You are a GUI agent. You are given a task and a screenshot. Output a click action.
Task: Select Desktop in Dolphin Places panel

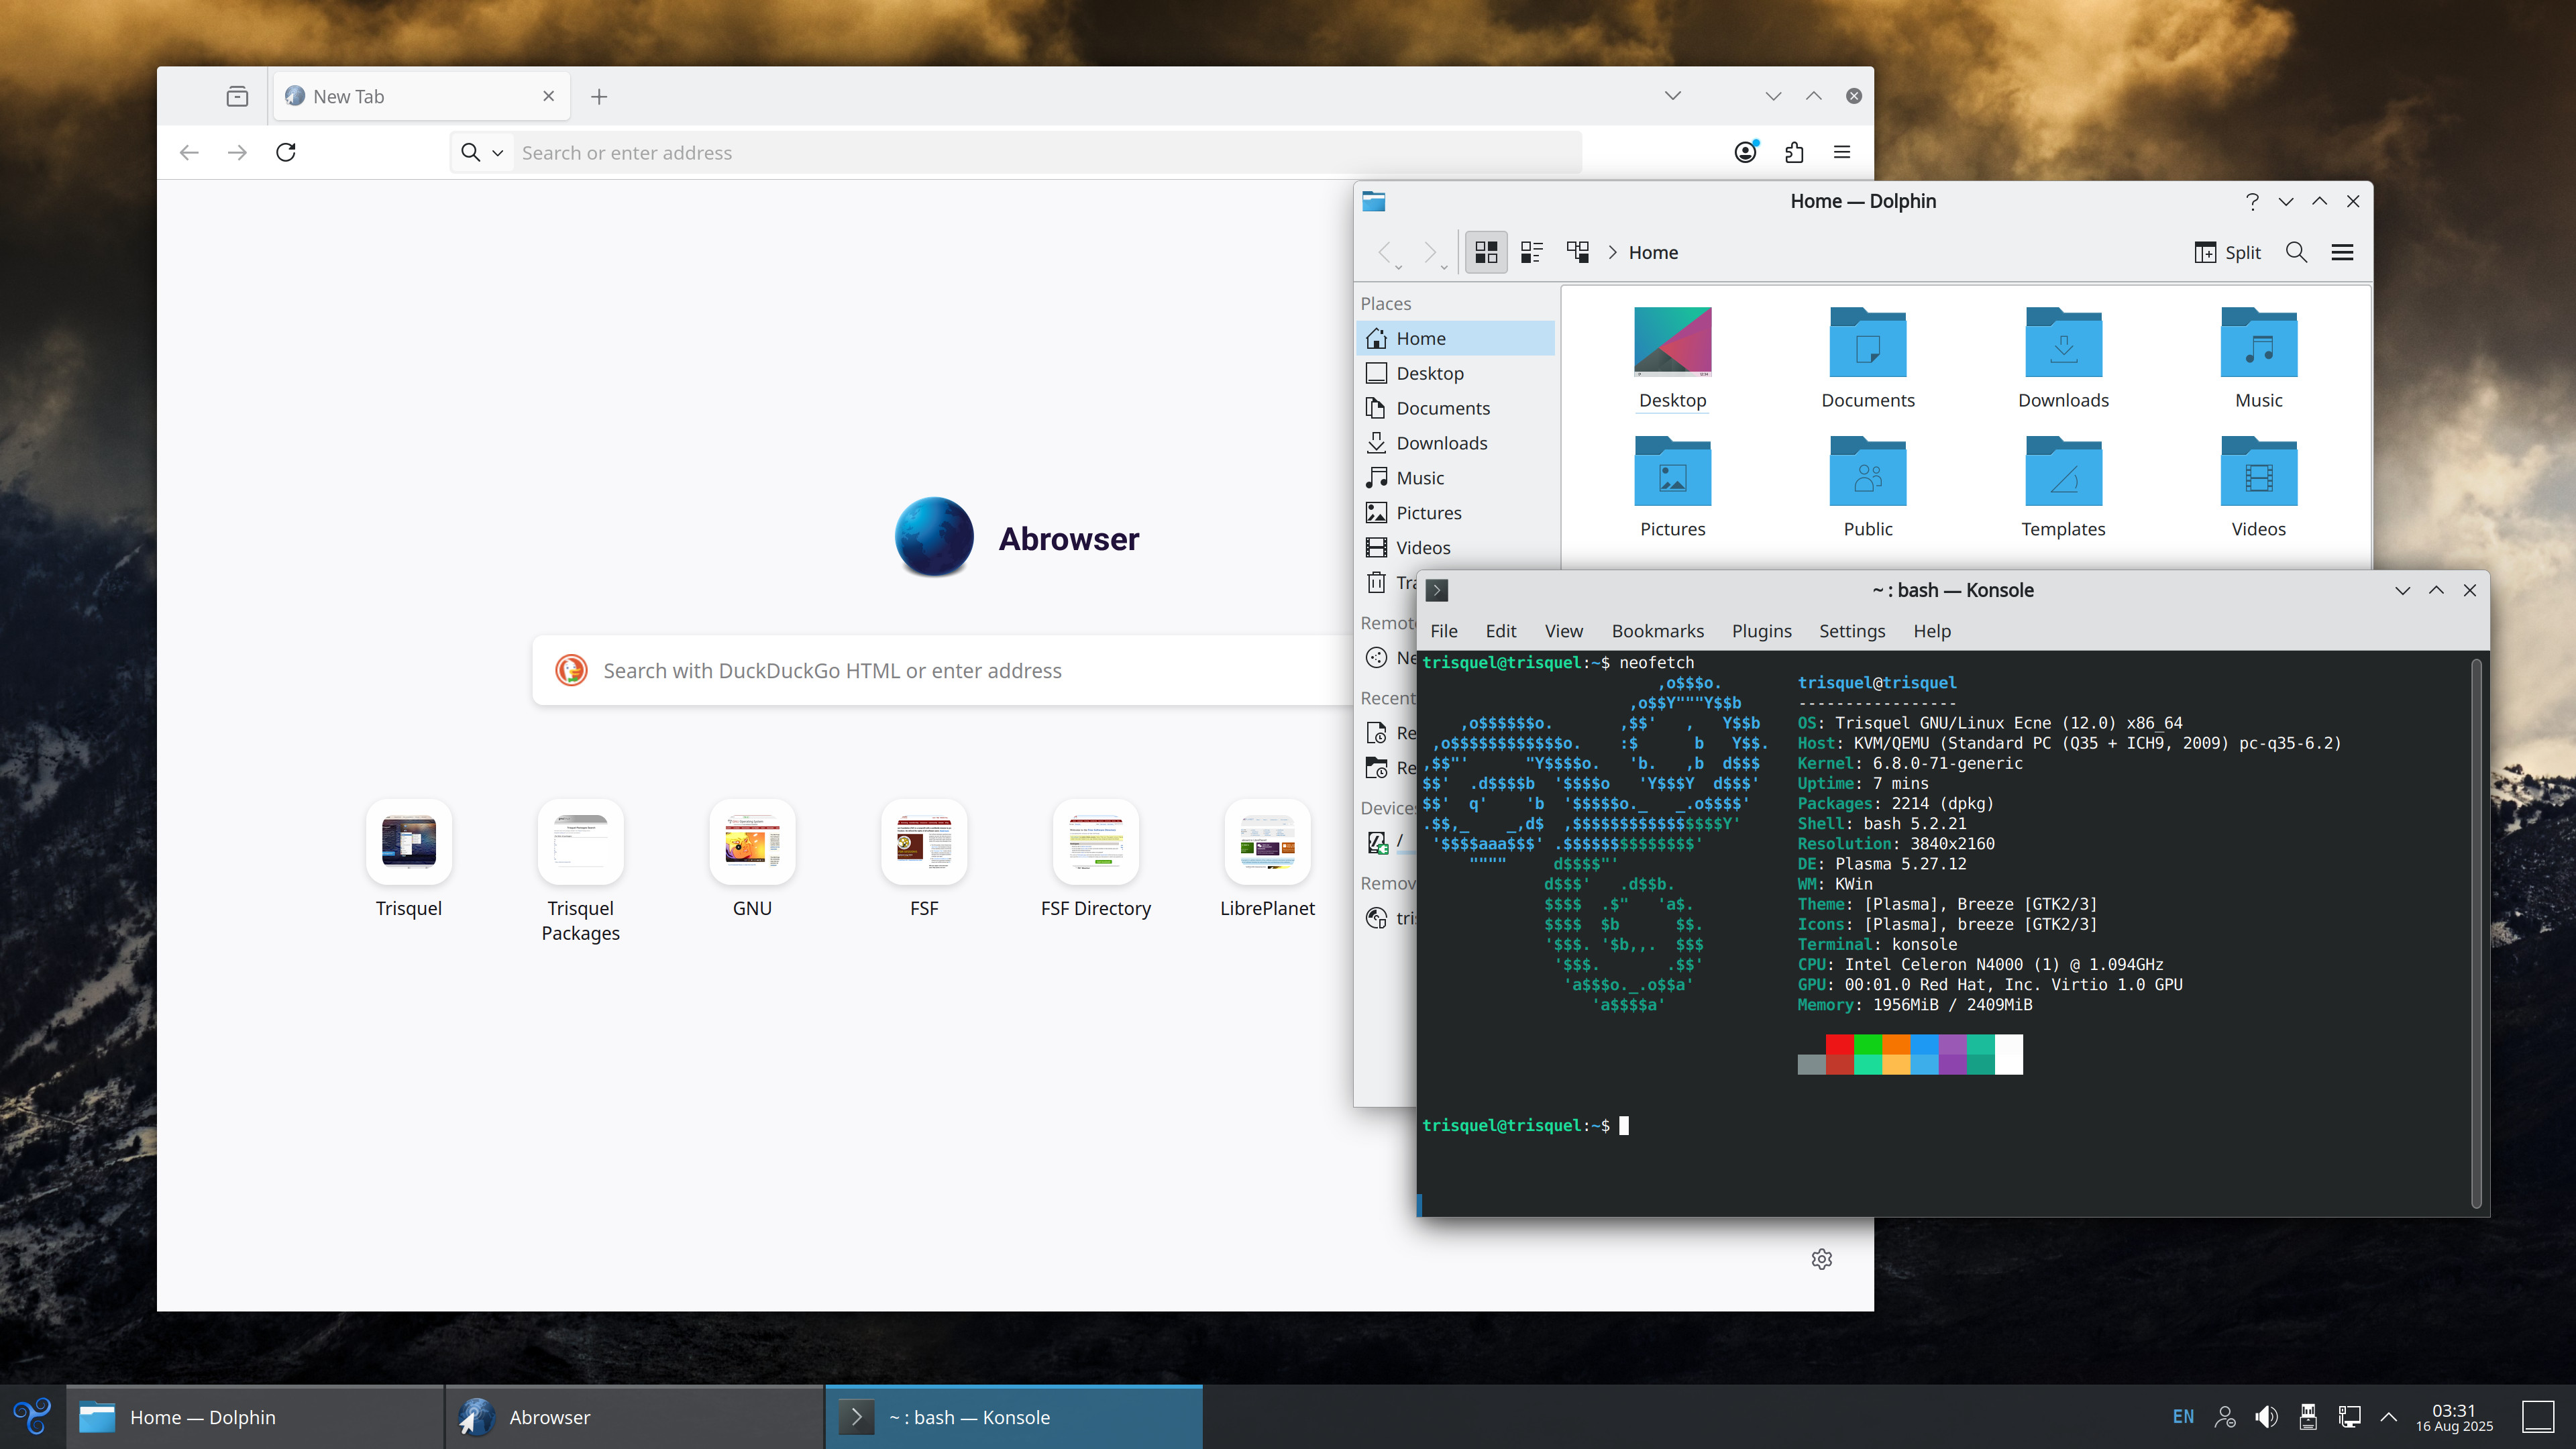click(x=1456, y=373)
